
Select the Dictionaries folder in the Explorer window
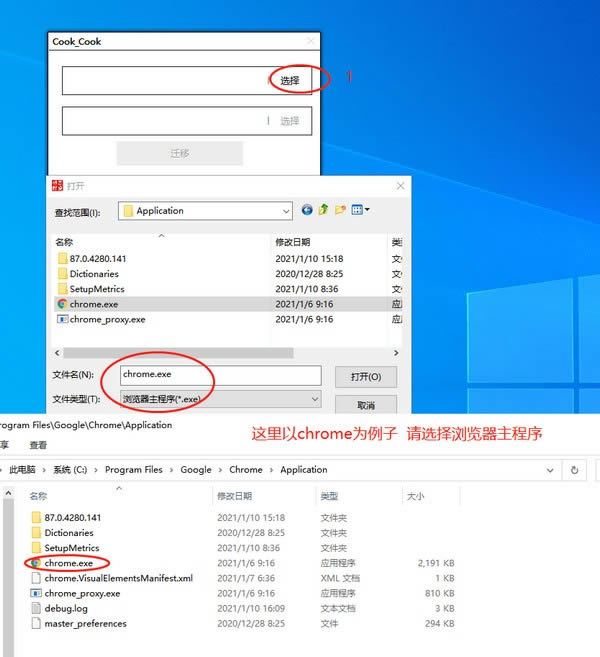click(68, 533)
